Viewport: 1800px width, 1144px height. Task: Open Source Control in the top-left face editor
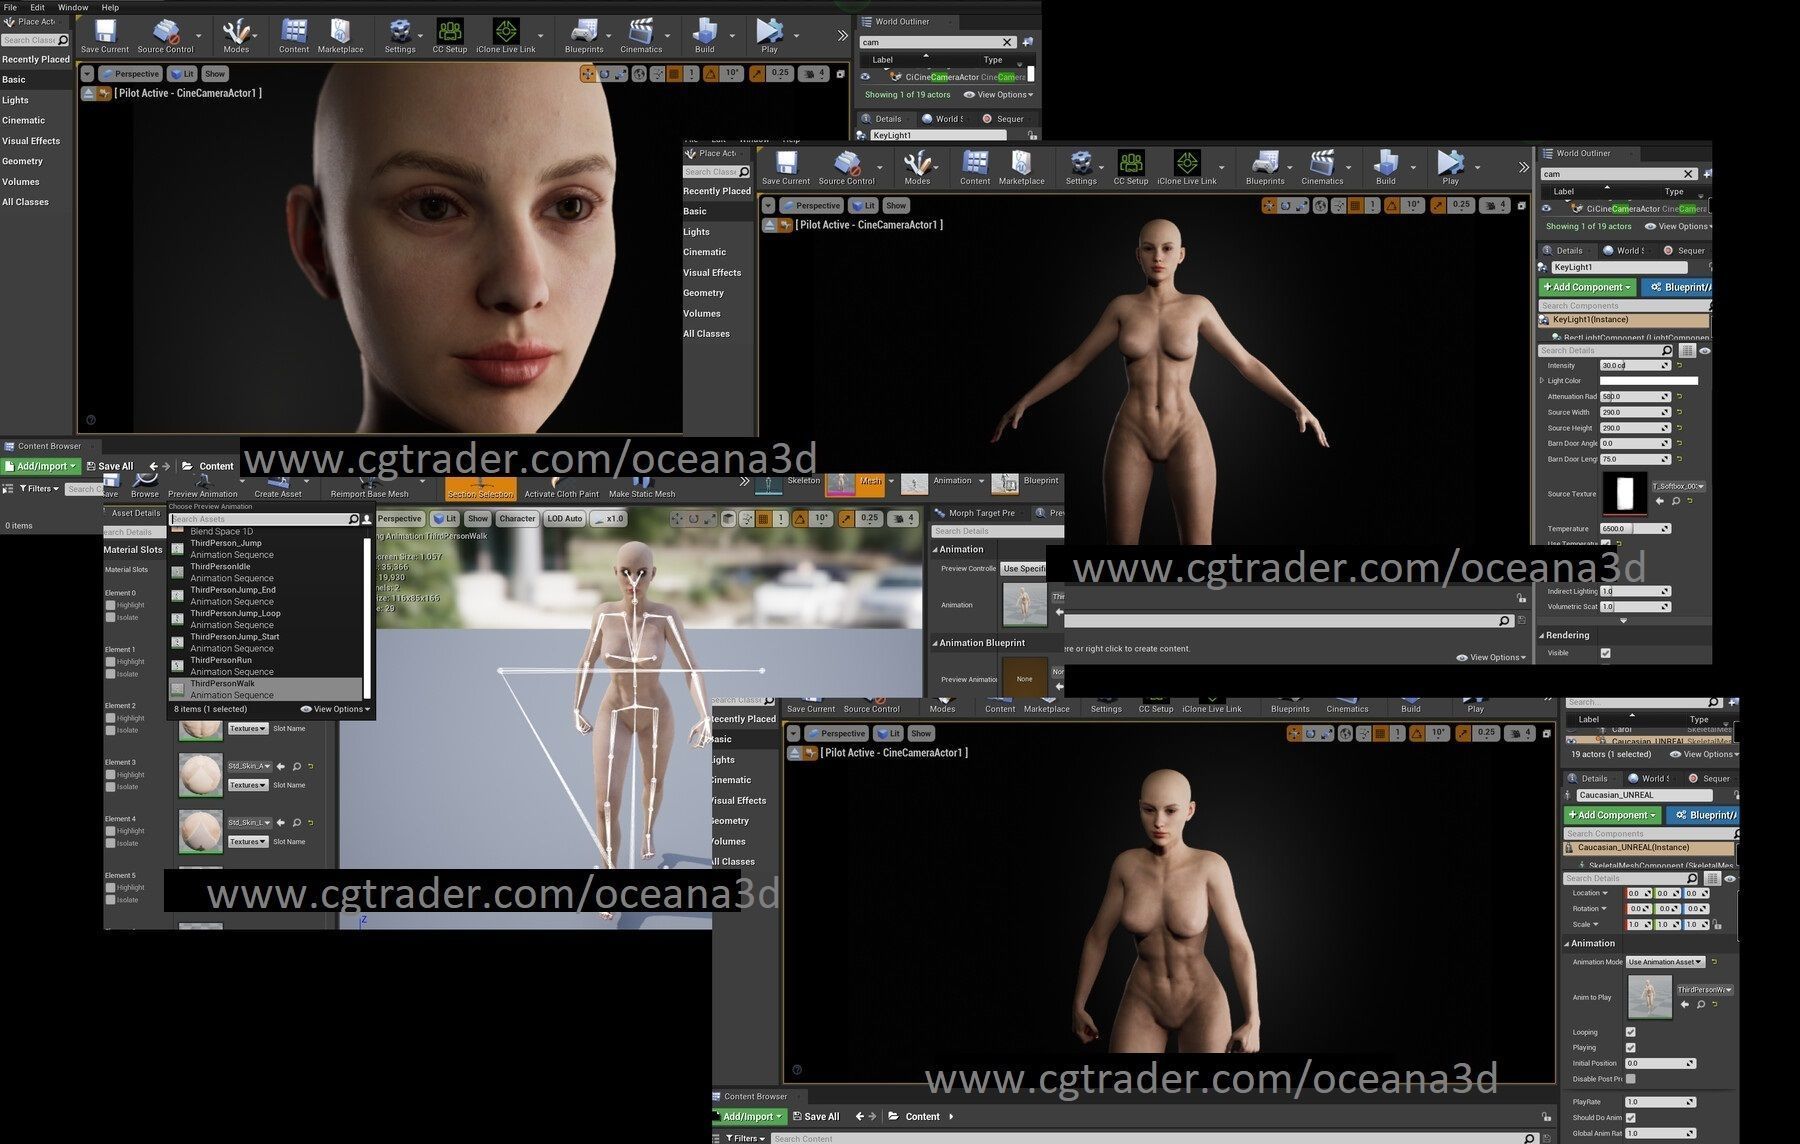click(x=165, y=36)
